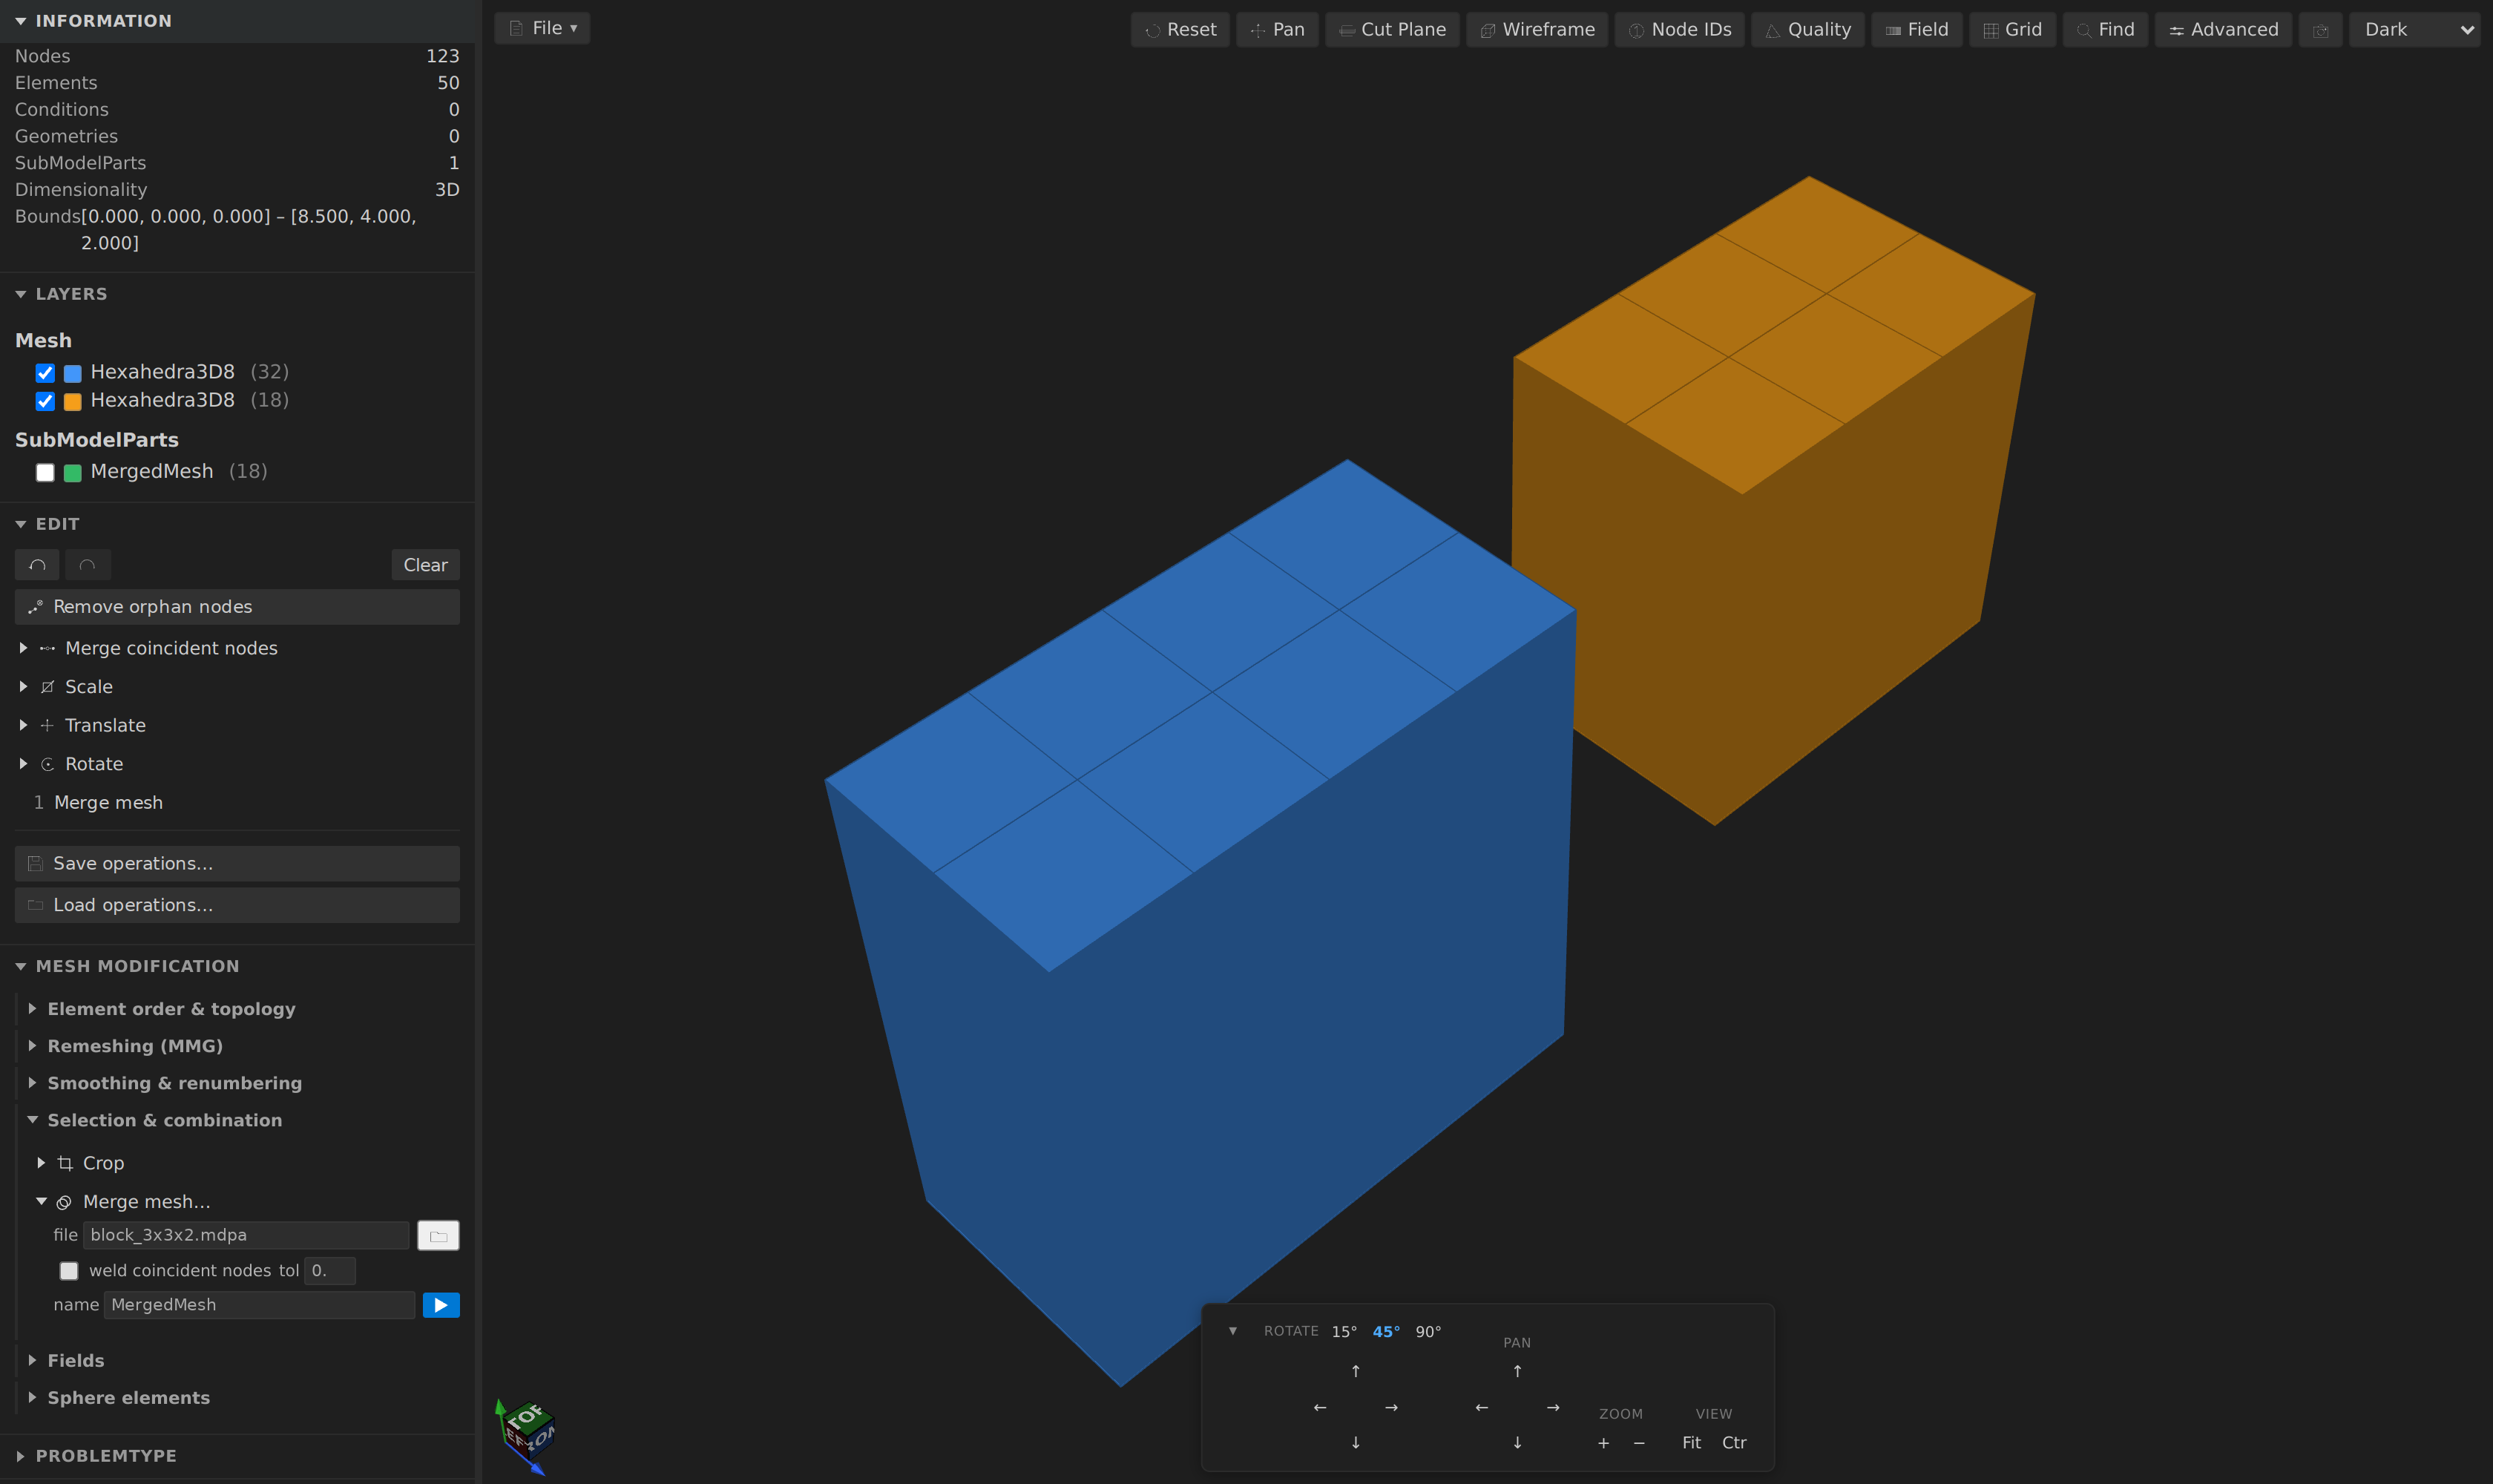Rotate view down with arrow

[x=1356, y=1443]
